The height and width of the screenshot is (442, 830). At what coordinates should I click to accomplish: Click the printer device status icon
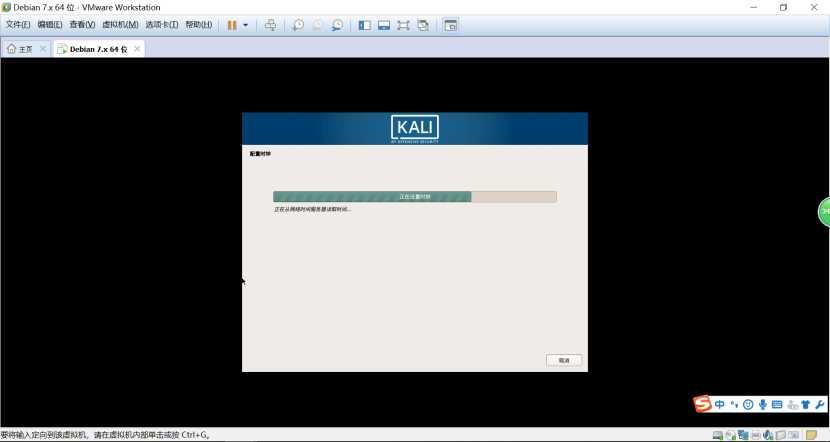pyautogui.click(x=756, y=435)
